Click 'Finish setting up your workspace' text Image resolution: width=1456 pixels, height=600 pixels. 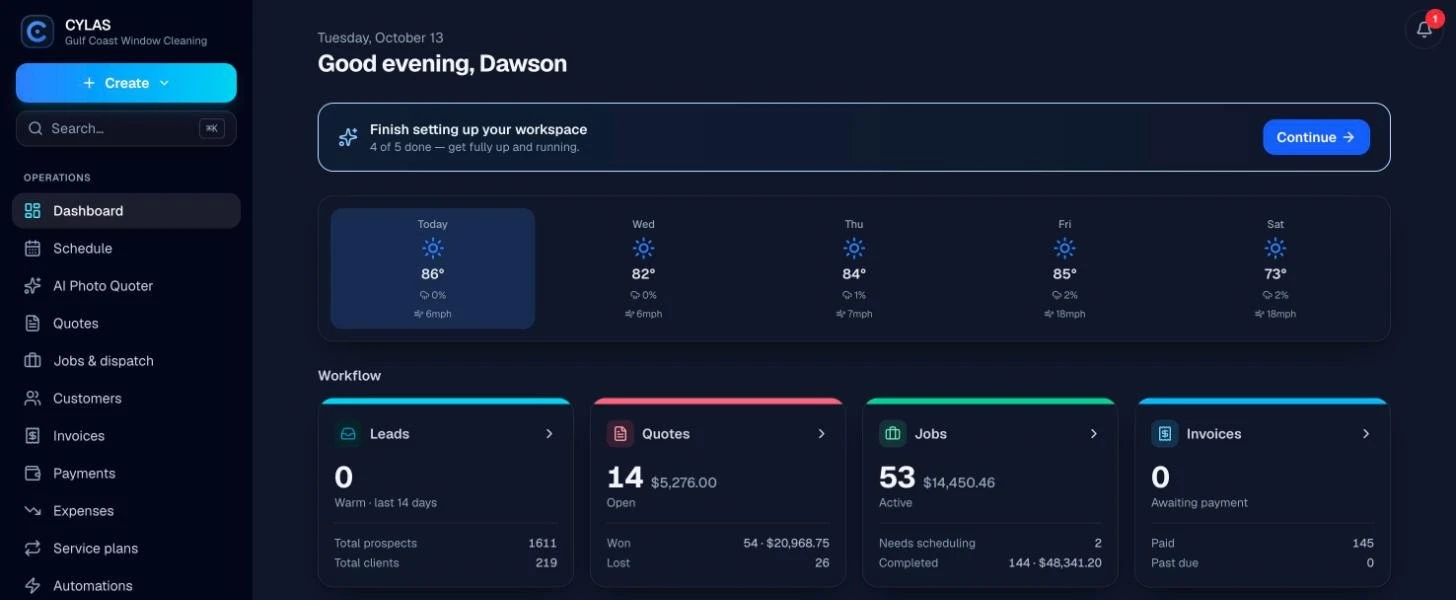pos(478,129)
